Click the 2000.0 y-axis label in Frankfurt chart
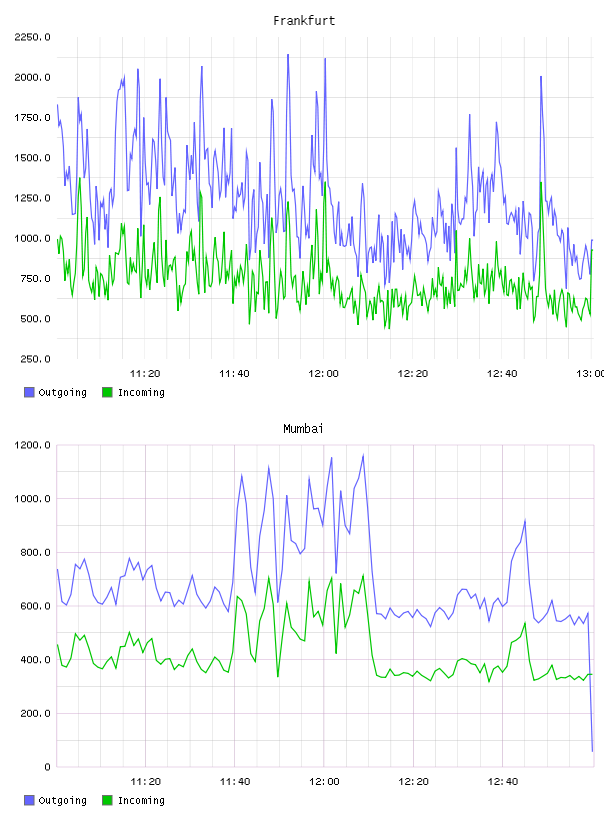Image resolution: width=608 pixels, height=816 pixels. pos(32,78)
